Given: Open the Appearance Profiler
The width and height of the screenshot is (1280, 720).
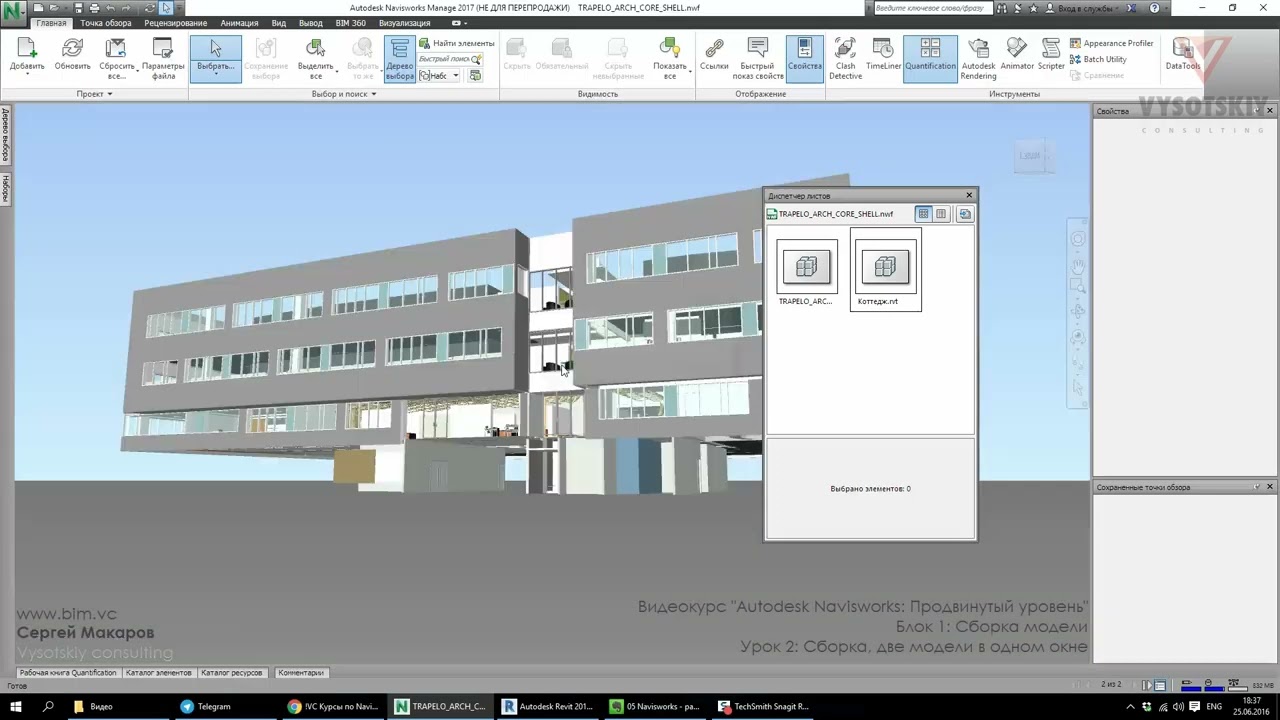Looking at the screenshot, I should 1111,43.
